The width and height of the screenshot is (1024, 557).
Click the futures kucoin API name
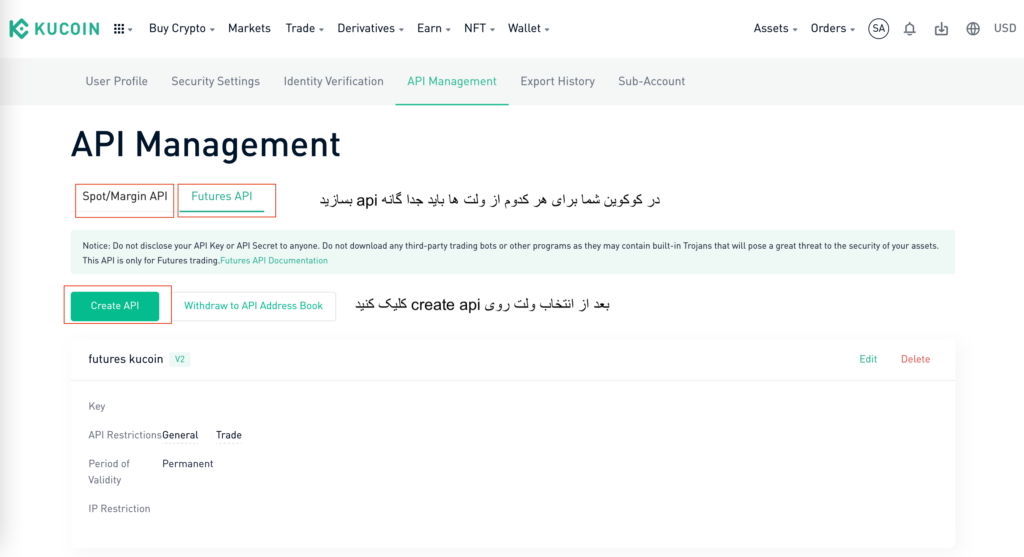click(125, 359)
